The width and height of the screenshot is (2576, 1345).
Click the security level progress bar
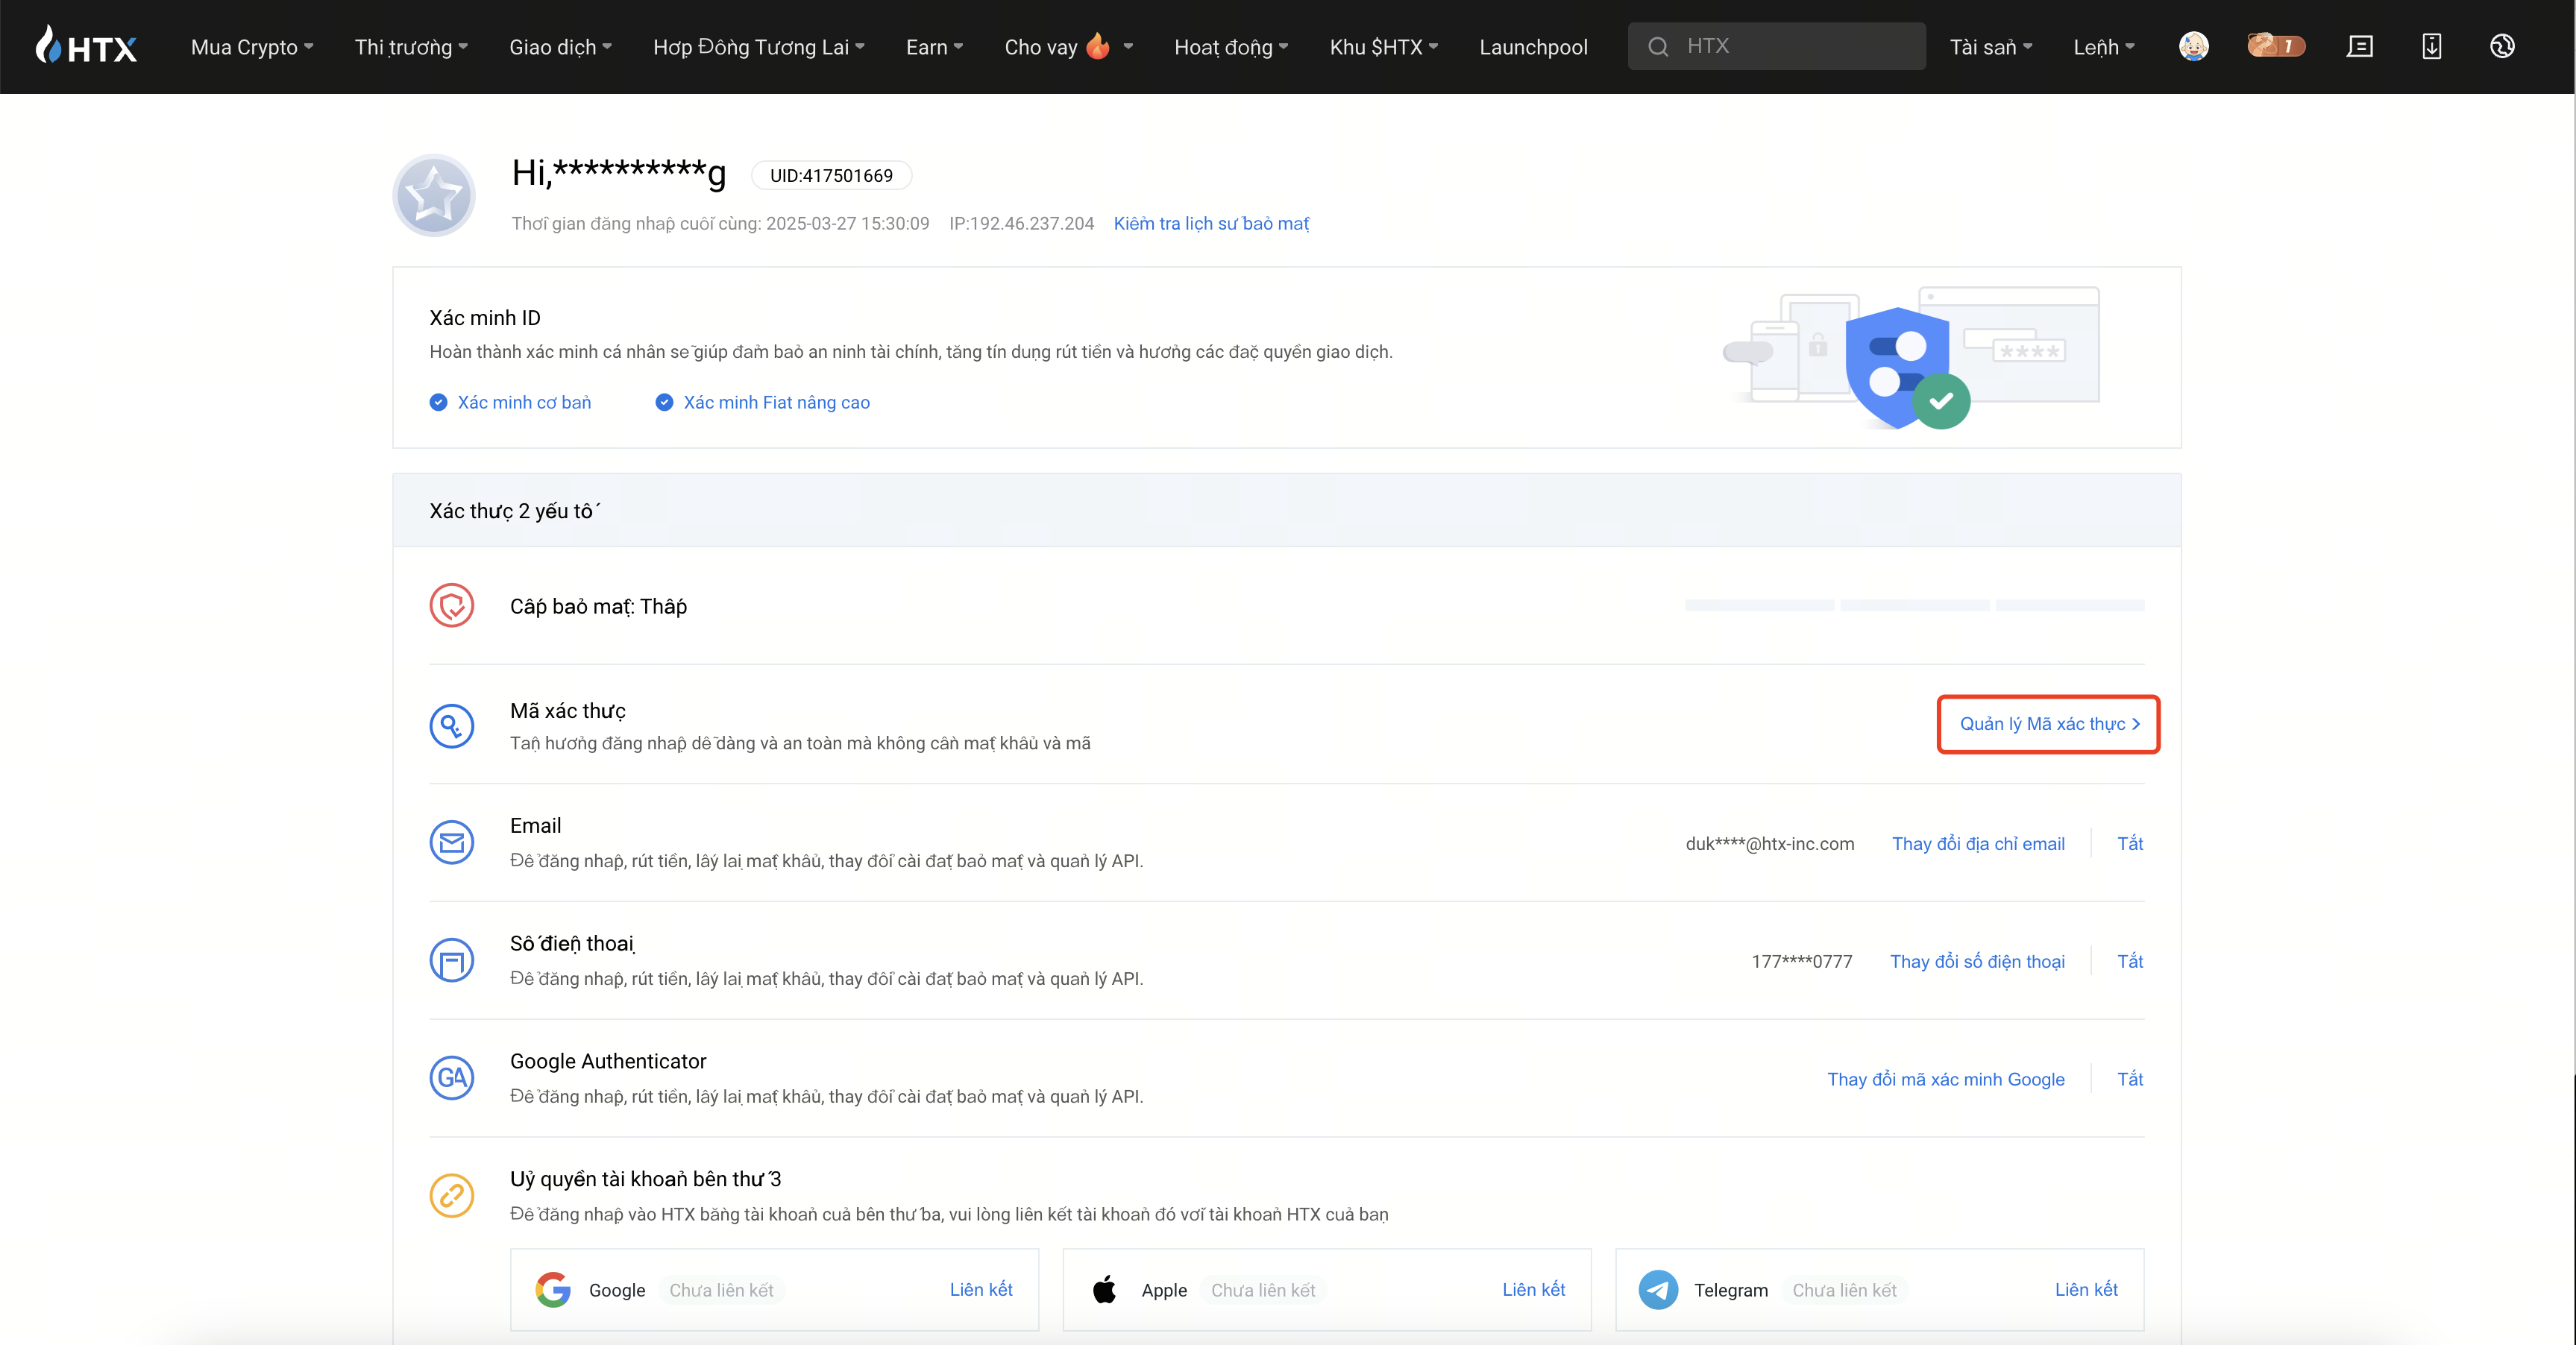(1914, 605)
